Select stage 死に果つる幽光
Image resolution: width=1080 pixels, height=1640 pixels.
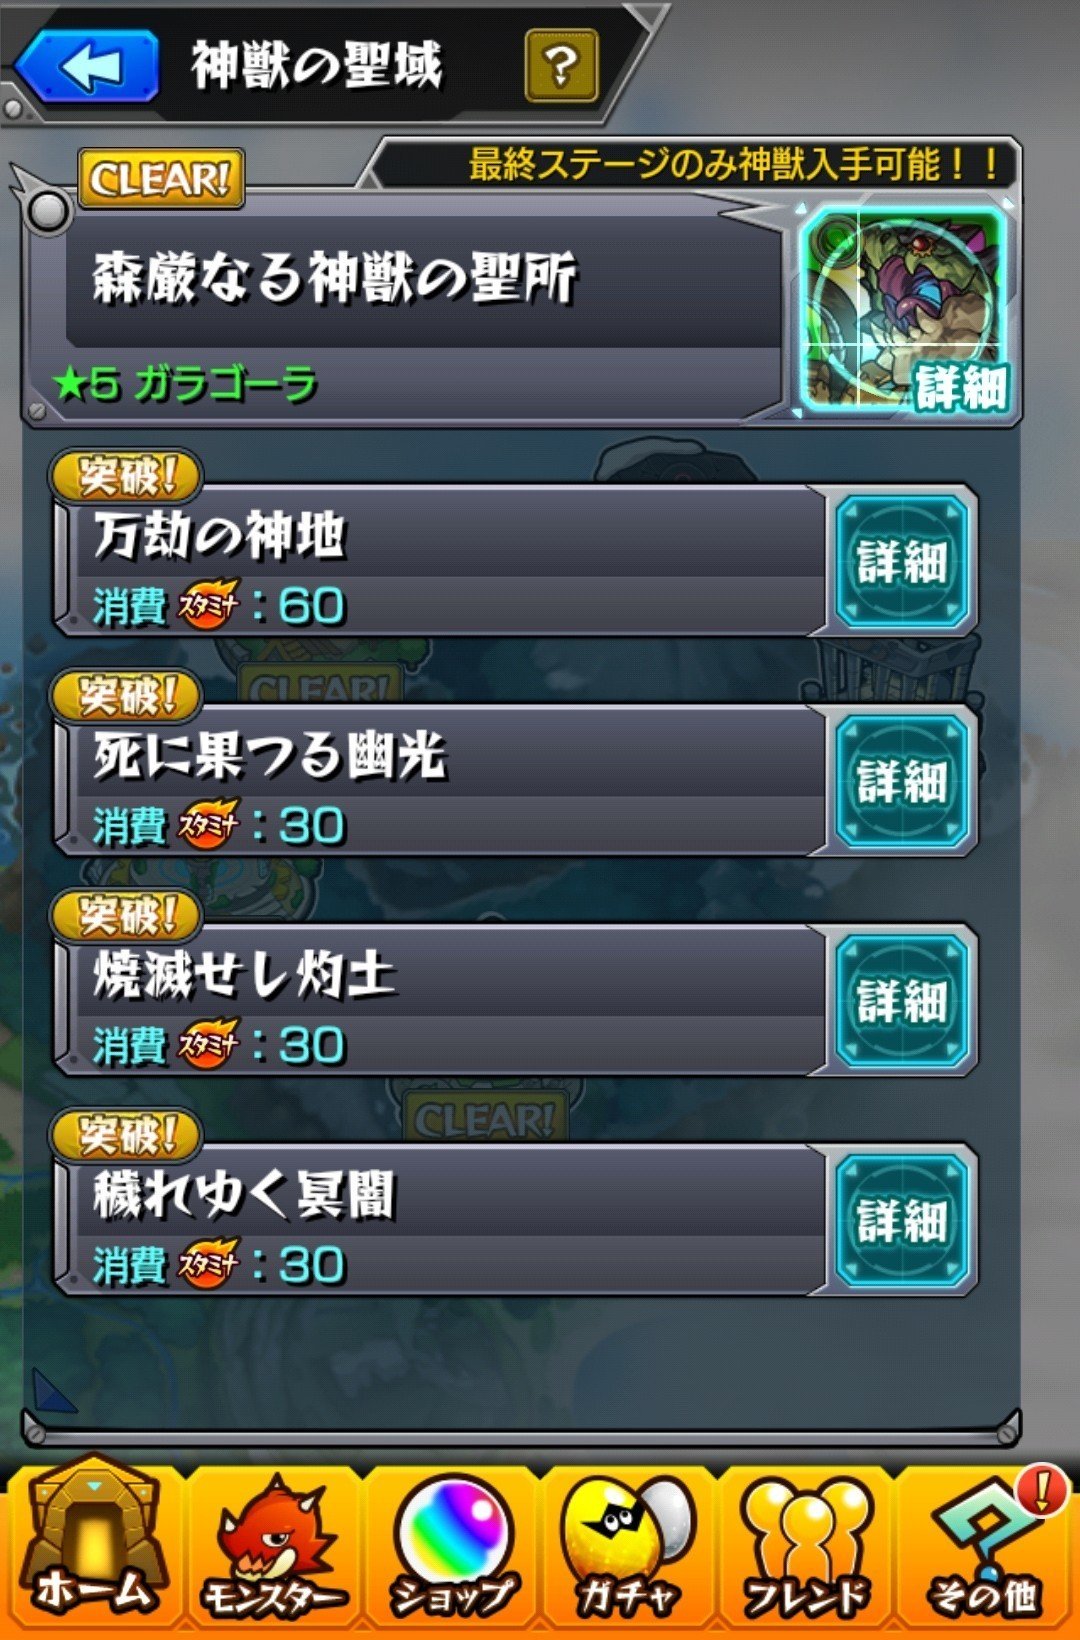coord(440,782)
